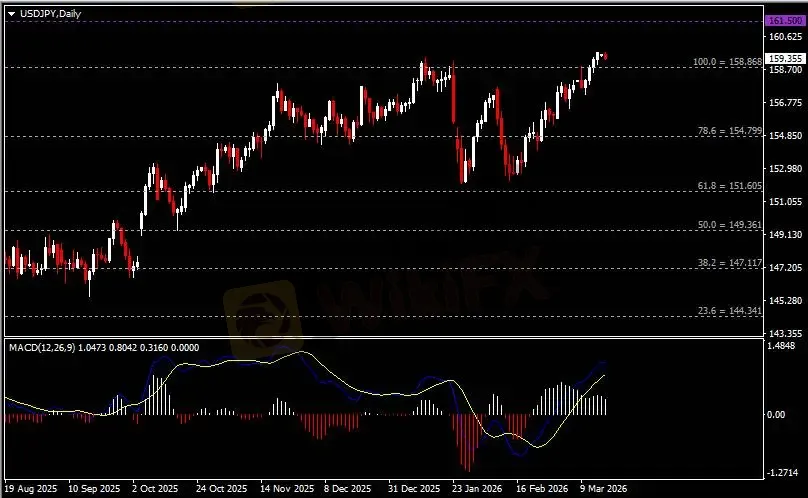Viewport: 808px width, 498px height.
Task: Click the 145.280 price axis value
Action: click(x=786, y=301)
